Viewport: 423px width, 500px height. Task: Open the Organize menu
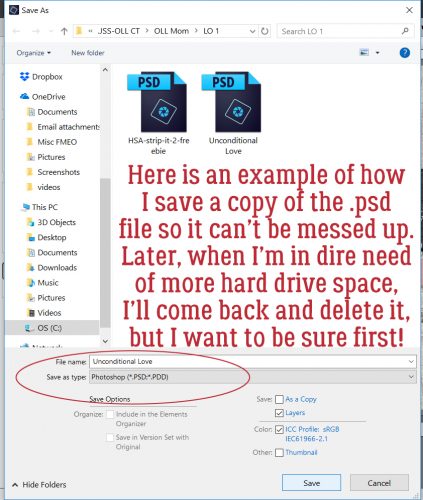34,53
